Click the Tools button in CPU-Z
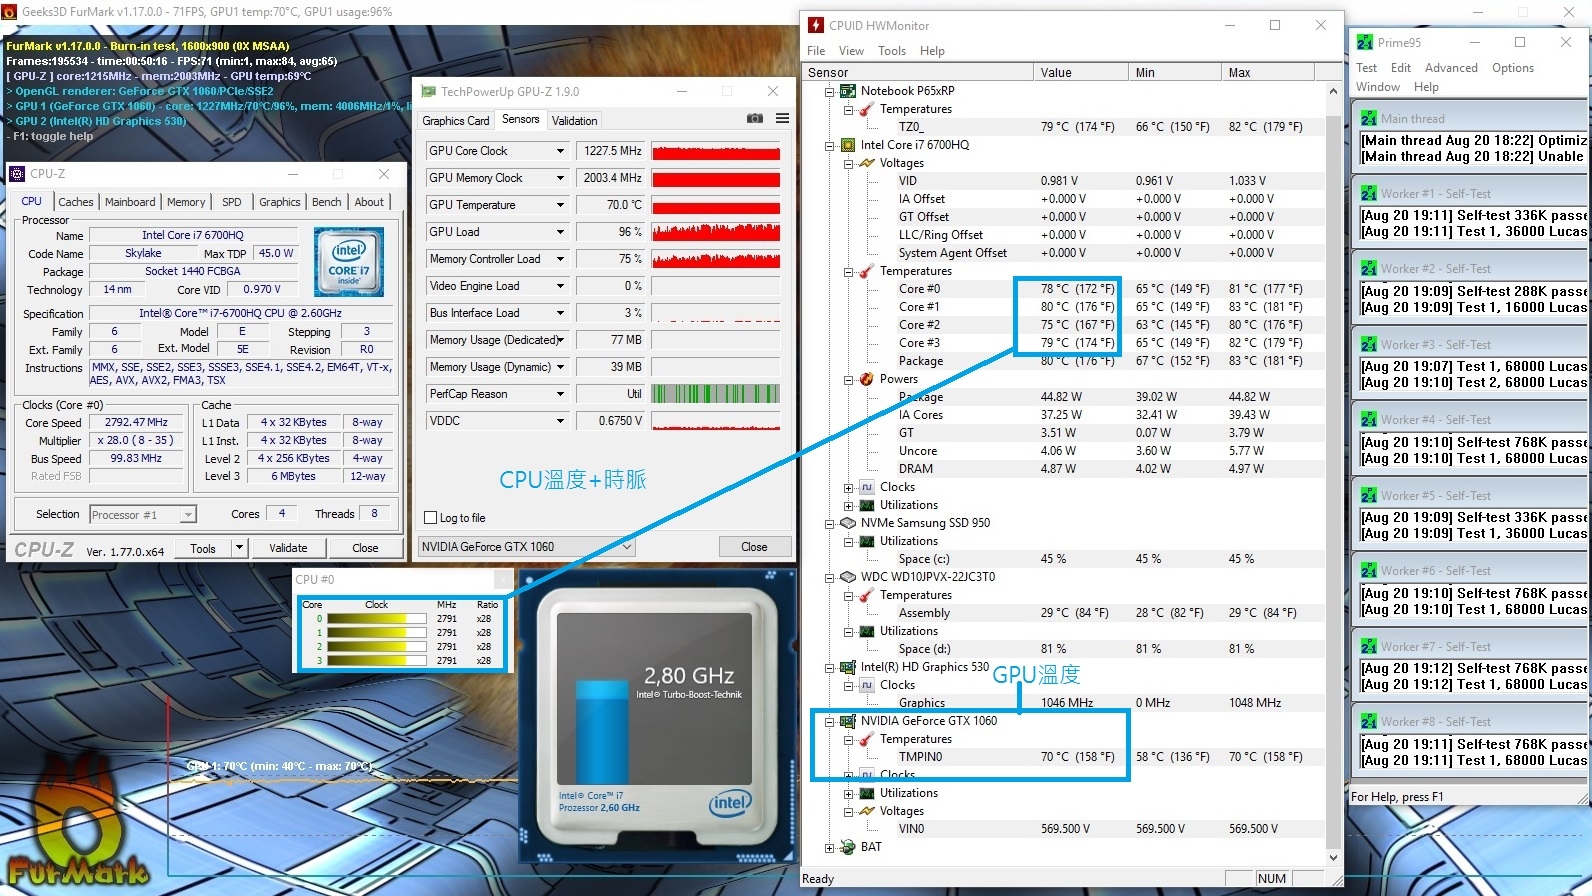Viewport: 1592px width, 896px height. coord(203,548)
